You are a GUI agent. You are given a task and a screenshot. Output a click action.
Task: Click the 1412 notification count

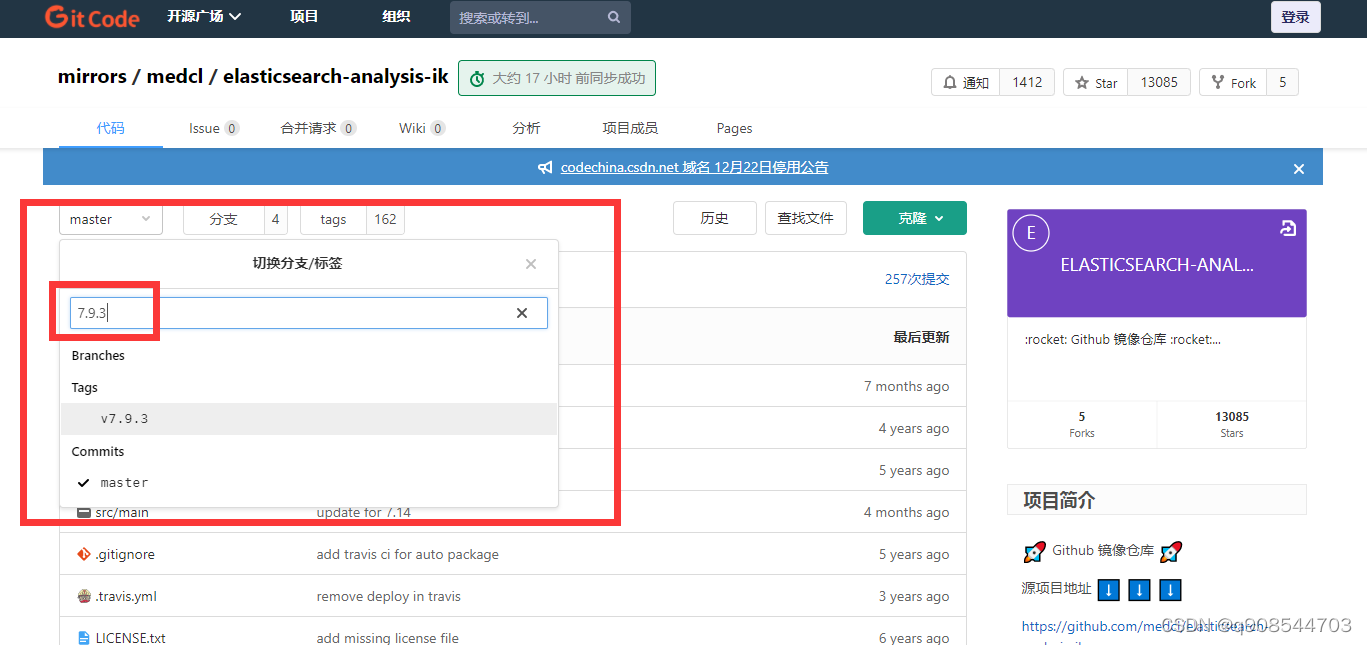(x=1027, y=83)
